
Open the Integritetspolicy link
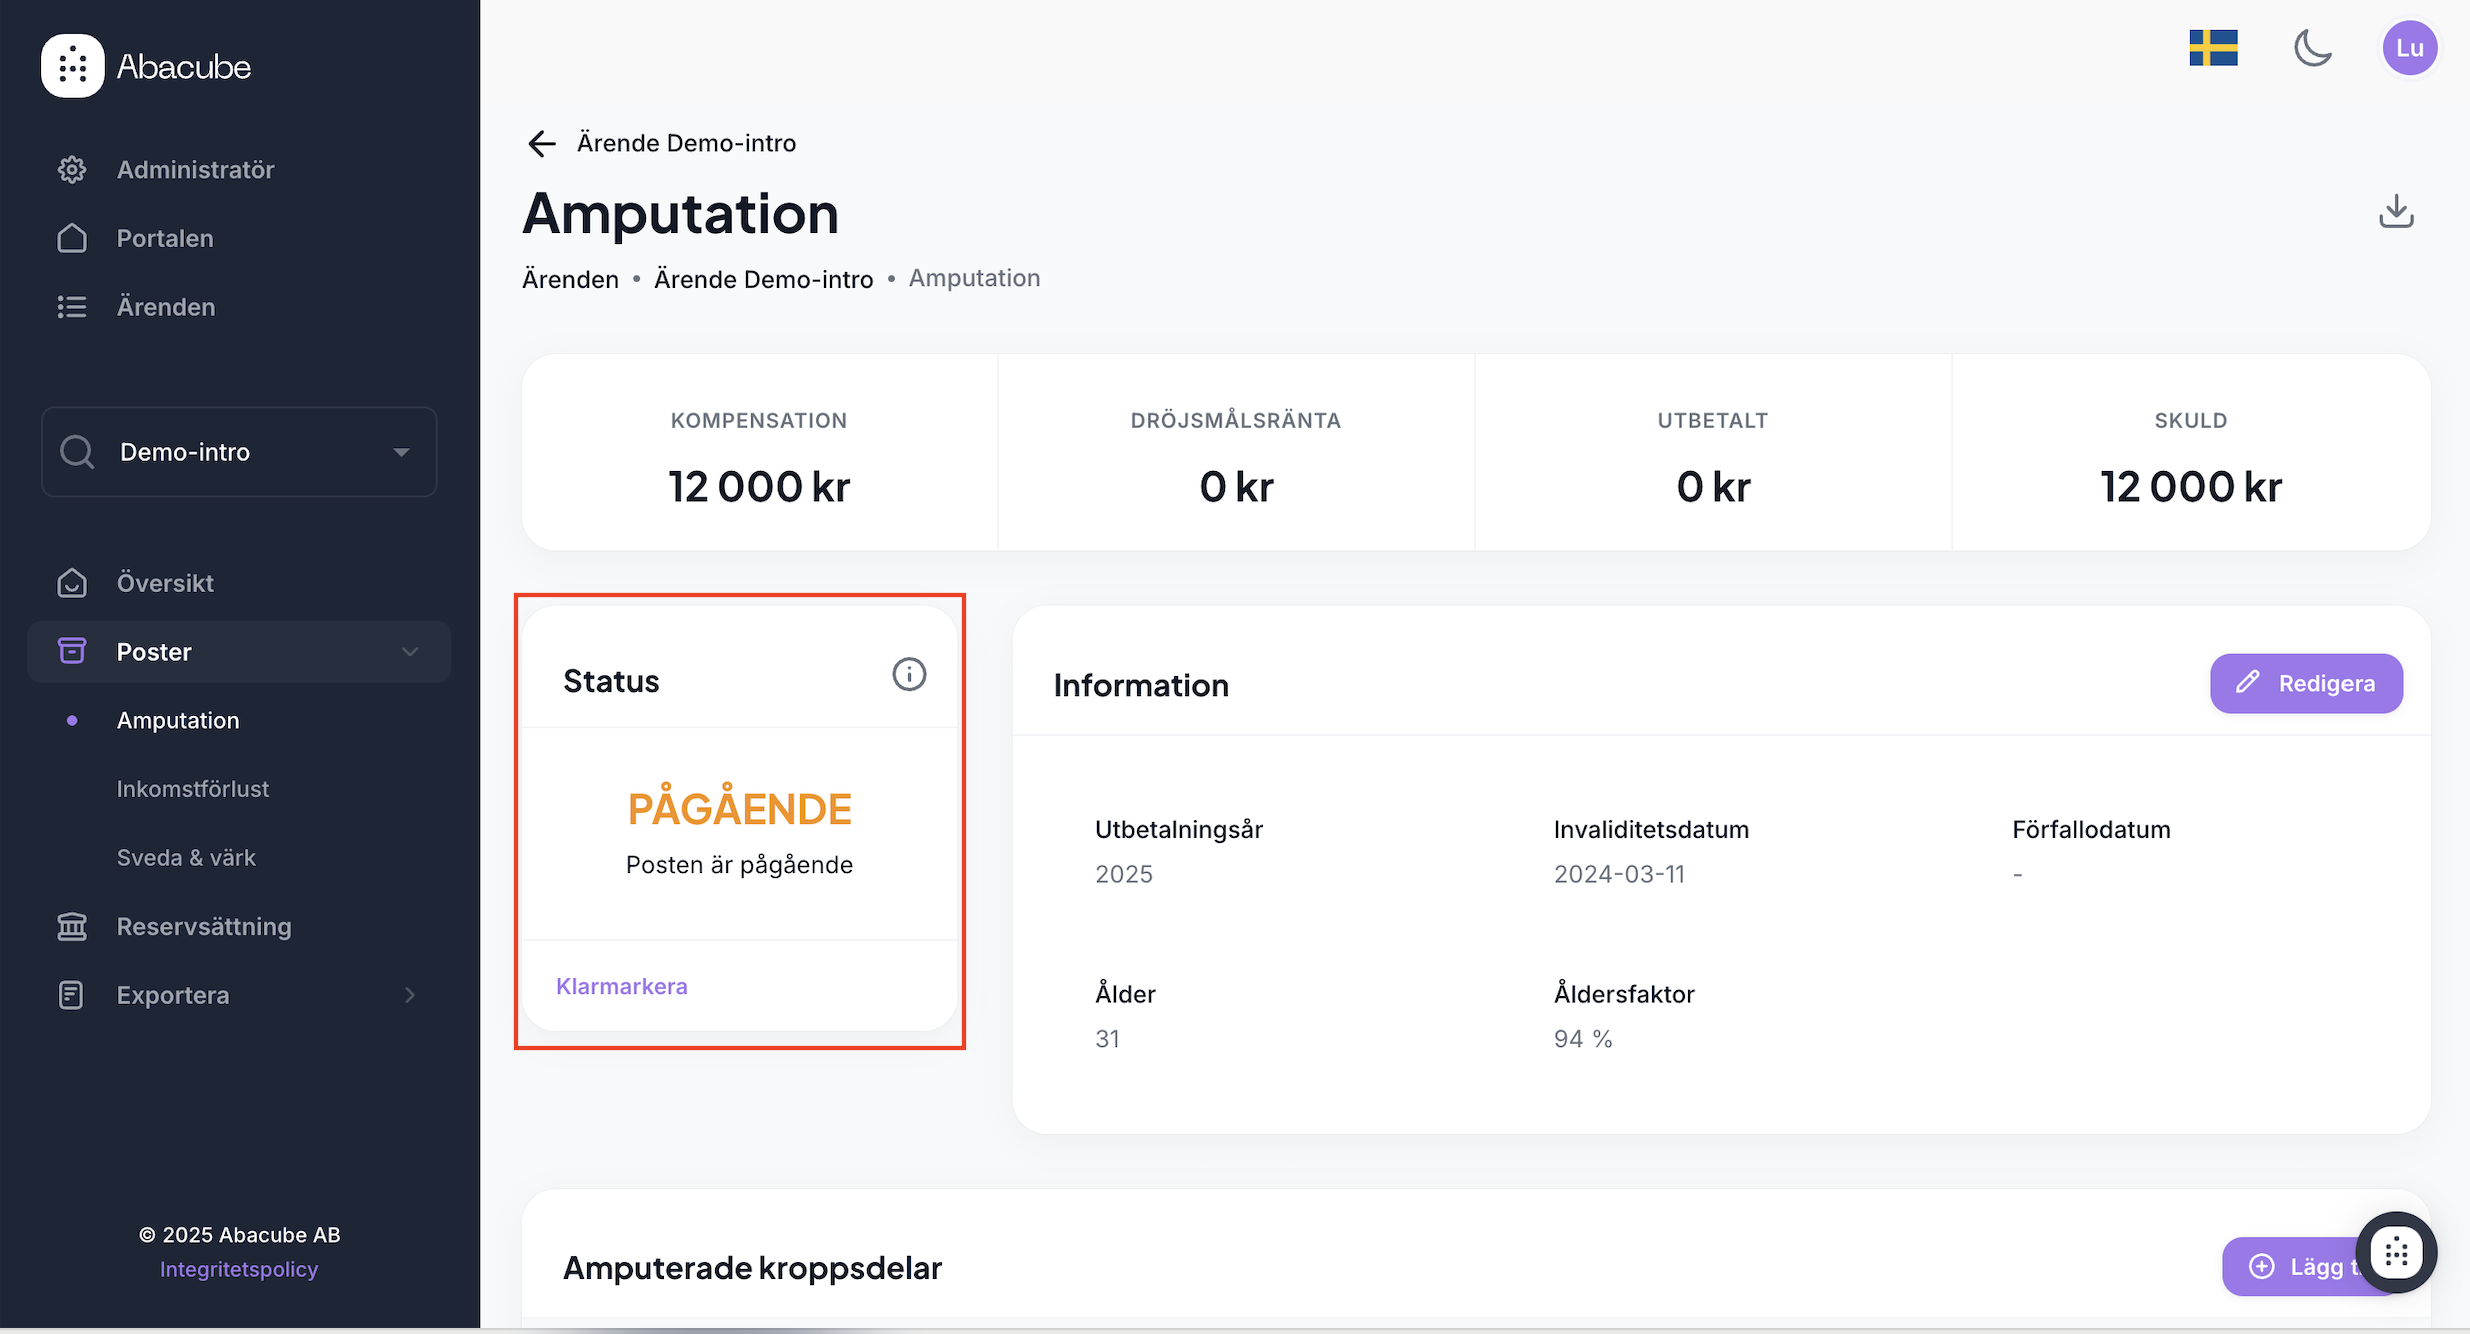pos(239,1269)
